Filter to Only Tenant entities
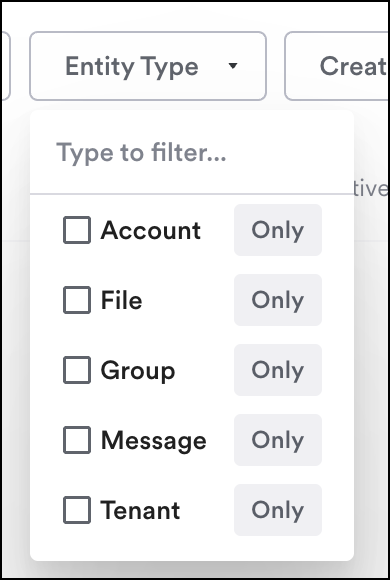Image resolution: width=390 pixels, height=580 pixels. [x=278, y=510]
